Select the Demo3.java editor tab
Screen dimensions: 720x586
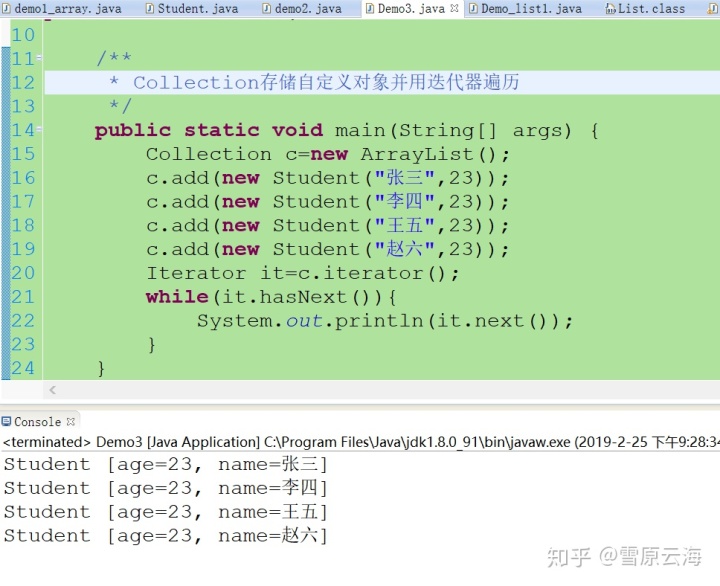tap(411, 9)
